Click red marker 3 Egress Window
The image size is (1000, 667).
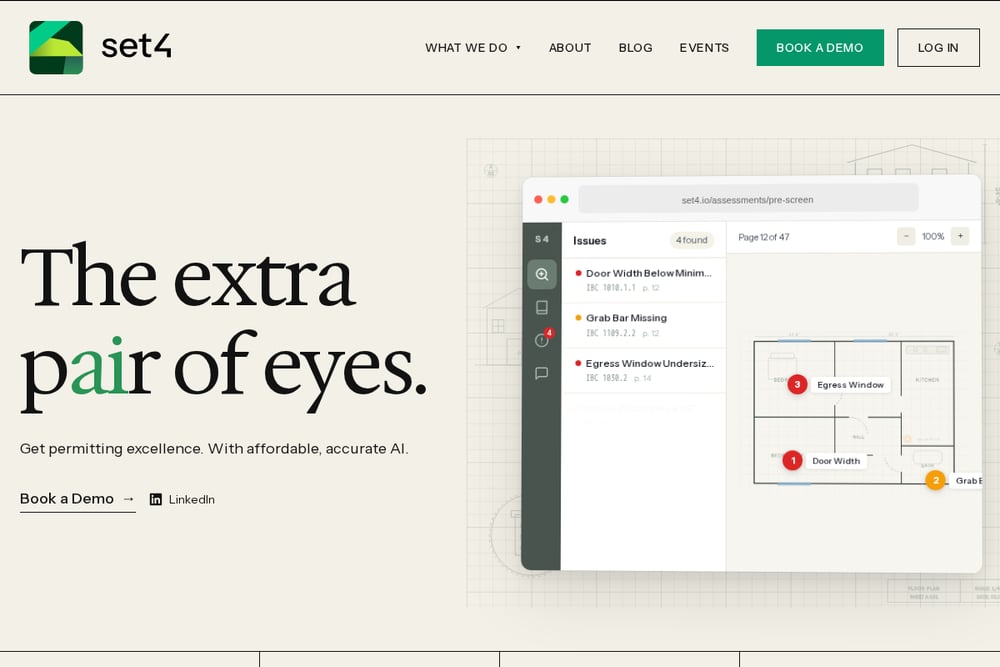[797, 385]
